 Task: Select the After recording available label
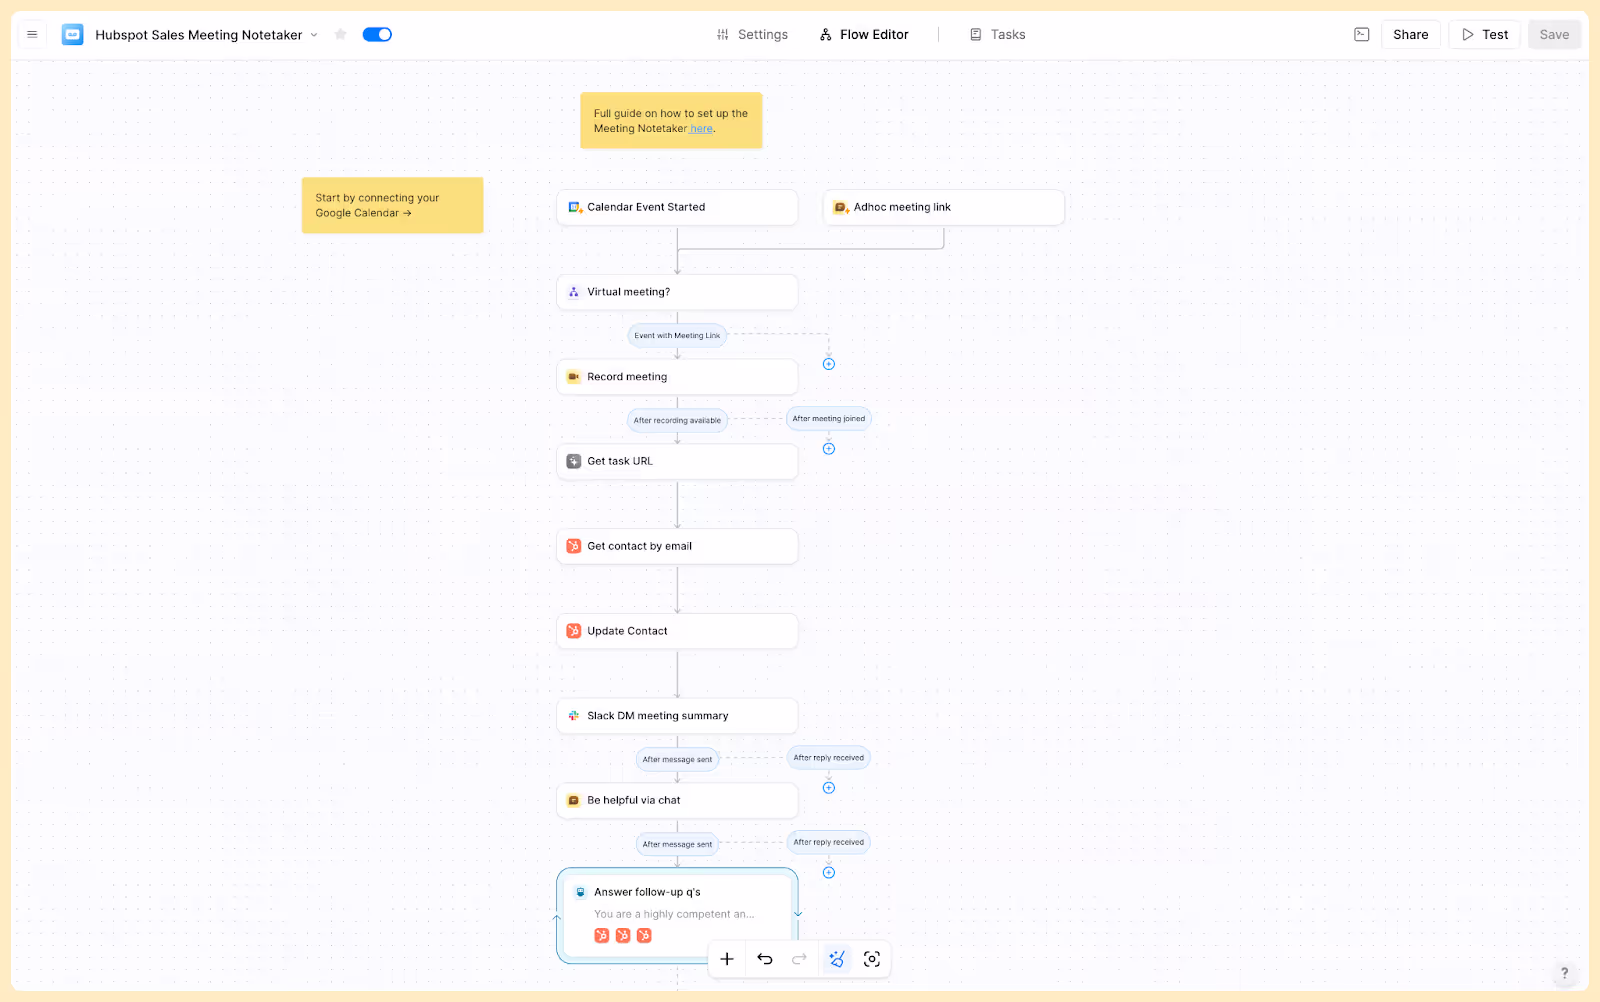pos(677,421)
